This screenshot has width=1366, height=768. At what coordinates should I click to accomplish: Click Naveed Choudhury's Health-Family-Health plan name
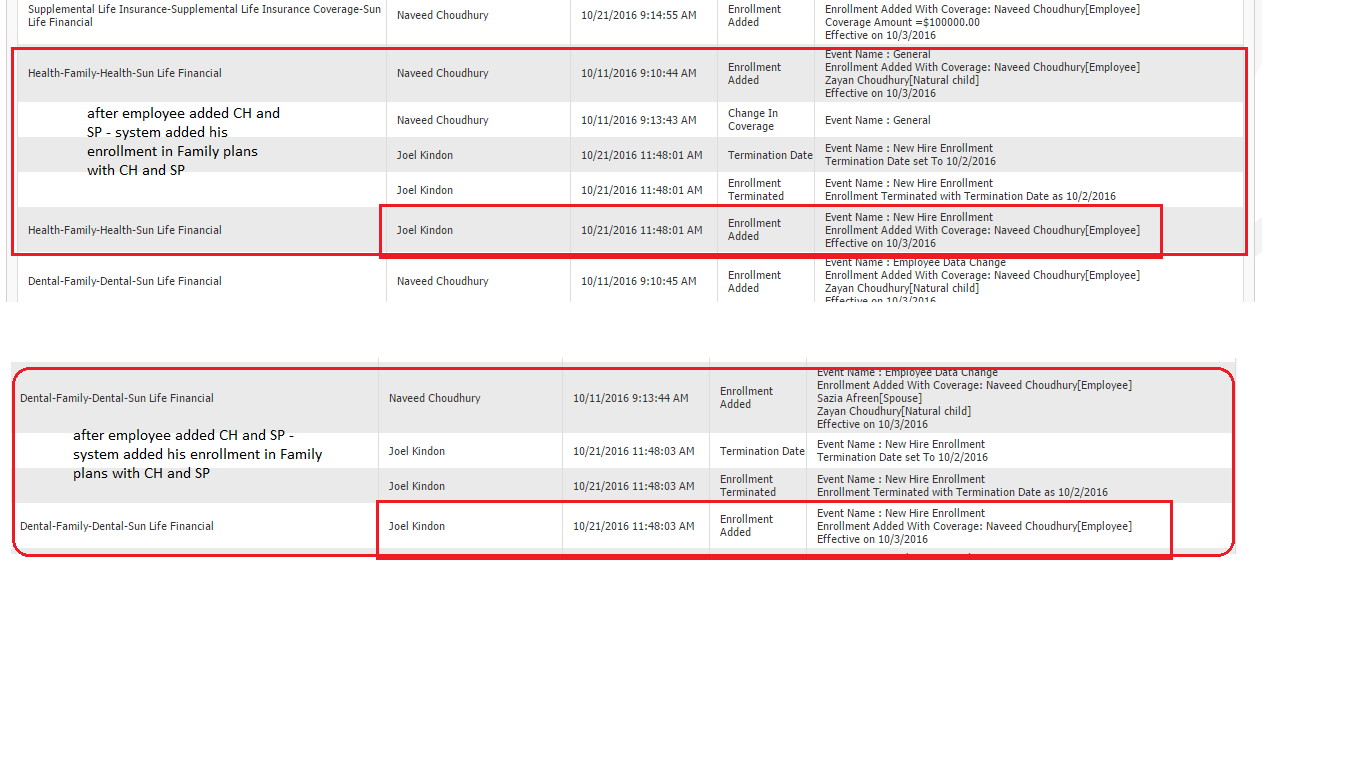pyautogui.click(x=124, y=73)
